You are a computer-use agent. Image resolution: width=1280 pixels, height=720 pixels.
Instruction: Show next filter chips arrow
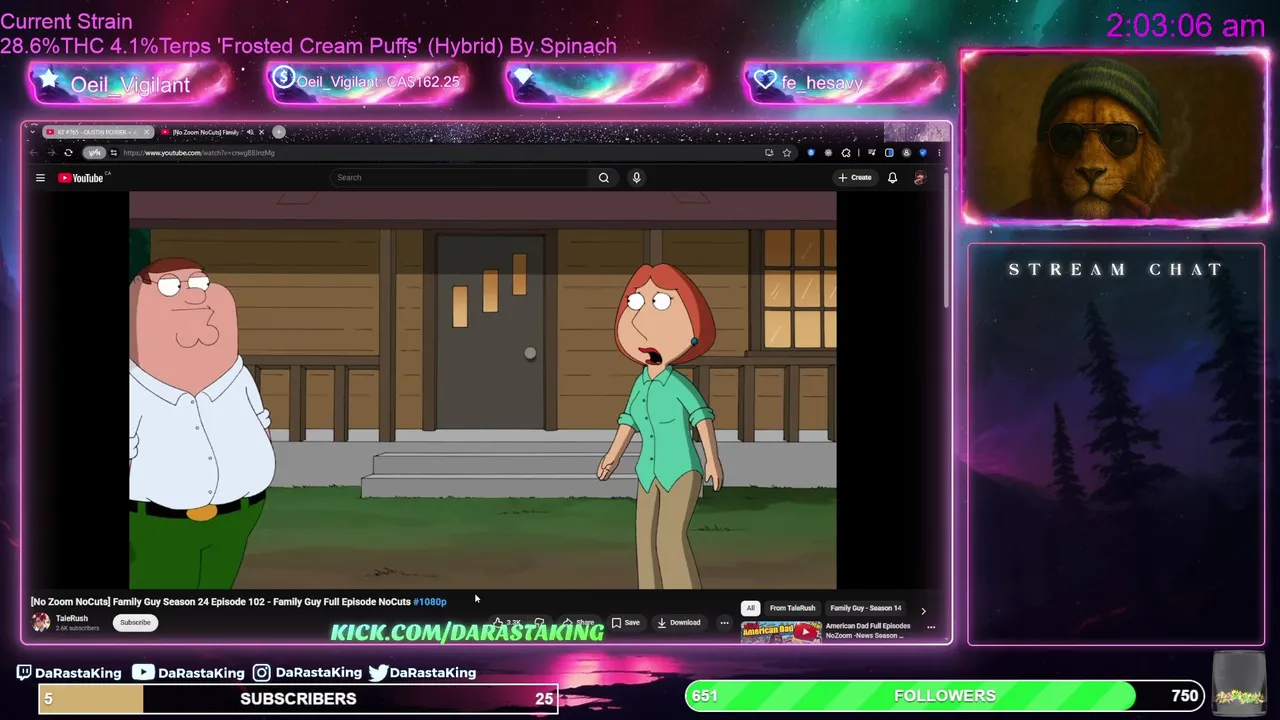pyautogui.click(x=923, y=611)
